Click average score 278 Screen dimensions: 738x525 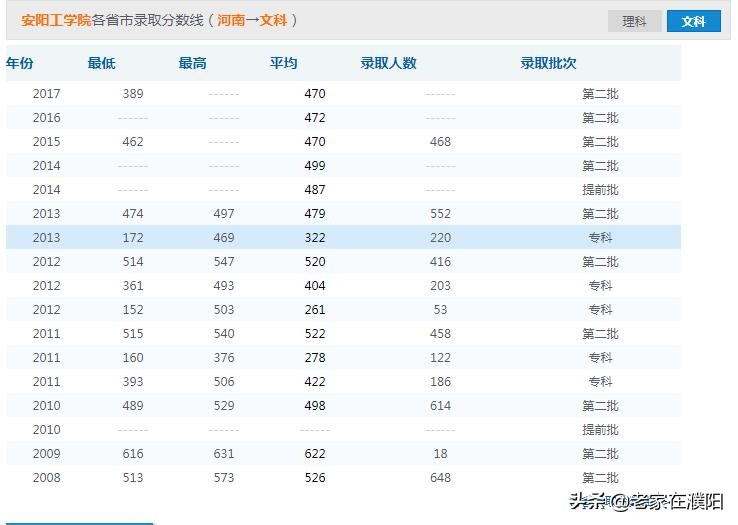click(x=315, y=358)
